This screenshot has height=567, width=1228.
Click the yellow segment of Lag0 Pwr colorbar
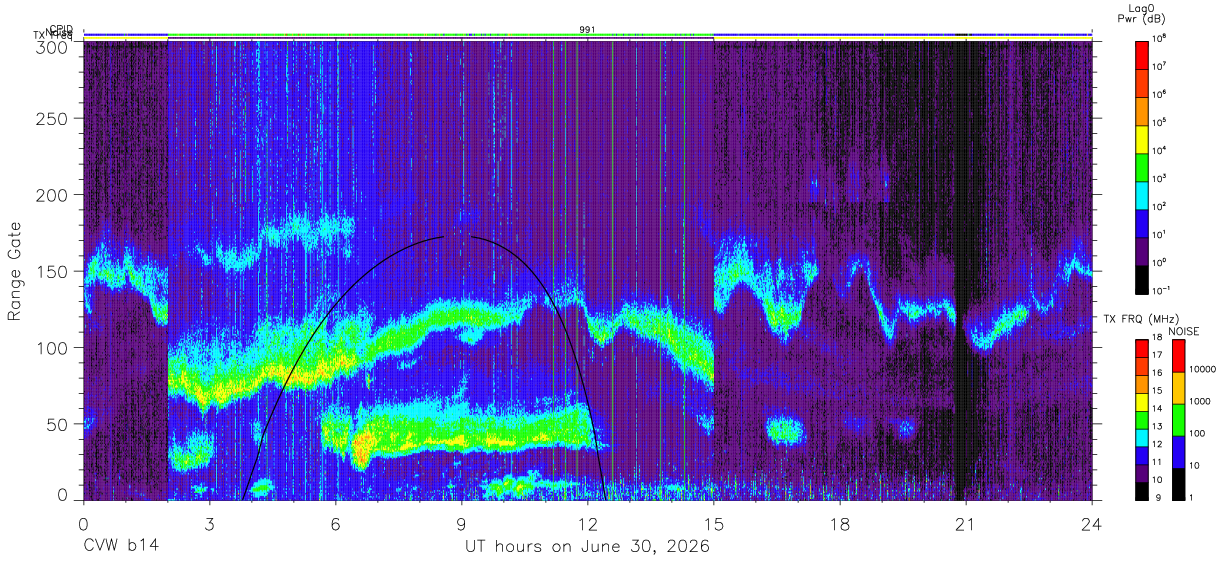[x=1142, y=138]
